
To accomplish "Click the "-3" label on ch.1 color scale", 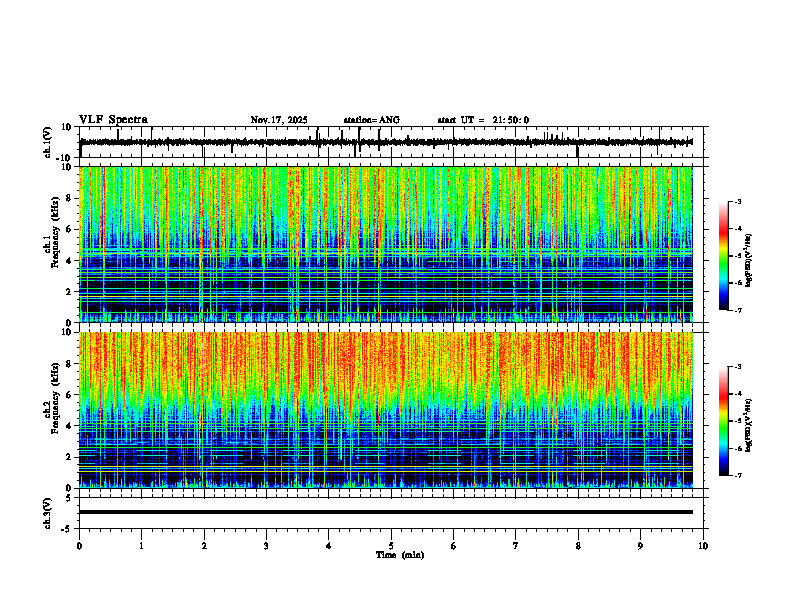I will pyautogui.click(x=738, y=201).
